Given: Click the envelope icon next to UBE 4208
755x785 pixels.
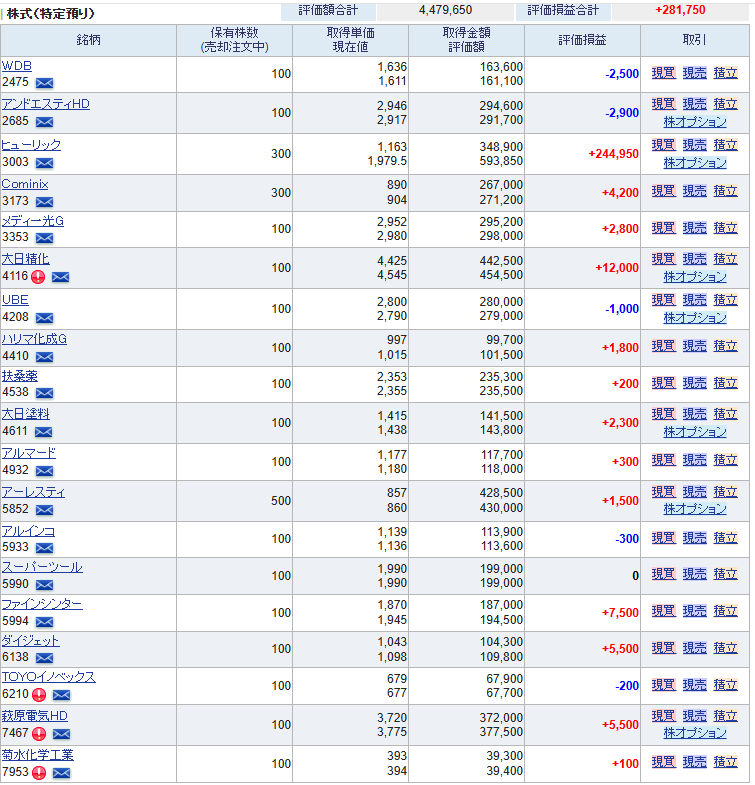Looking at the screenshot, I should coord(44,317).
